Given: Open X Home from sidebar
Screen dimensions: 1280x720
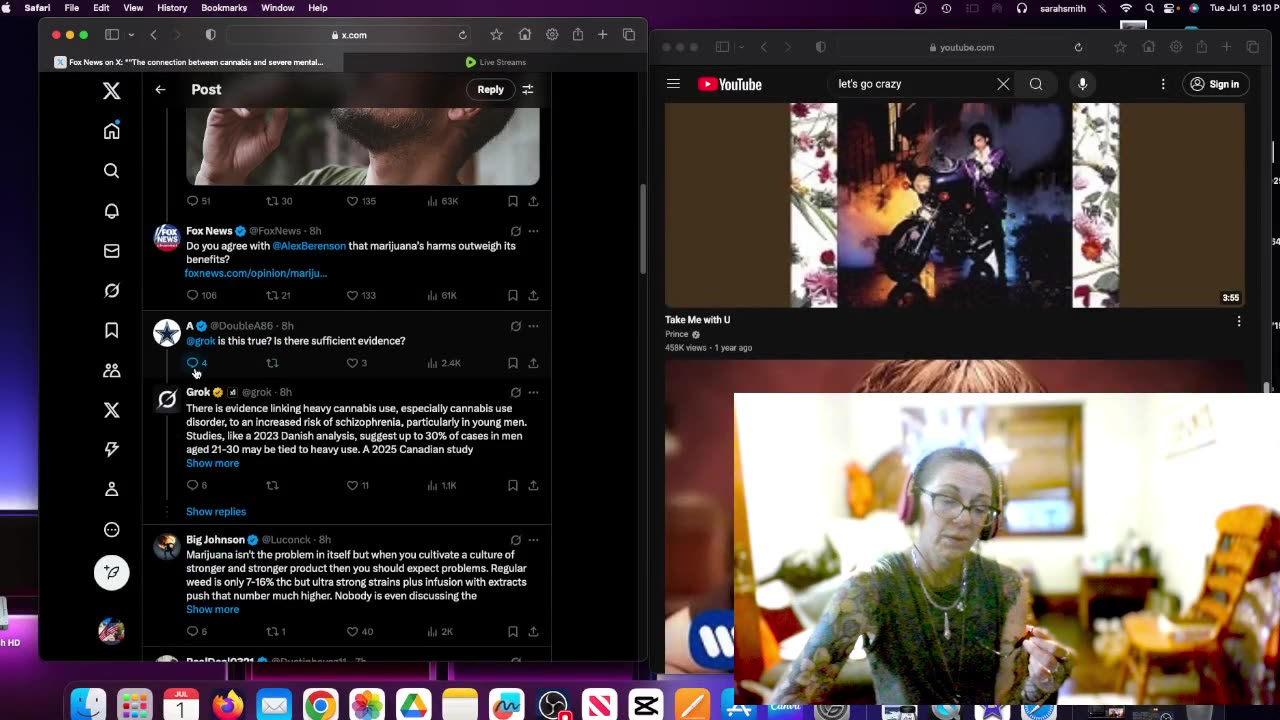Looking at the screenshot, I should point(111,131).
